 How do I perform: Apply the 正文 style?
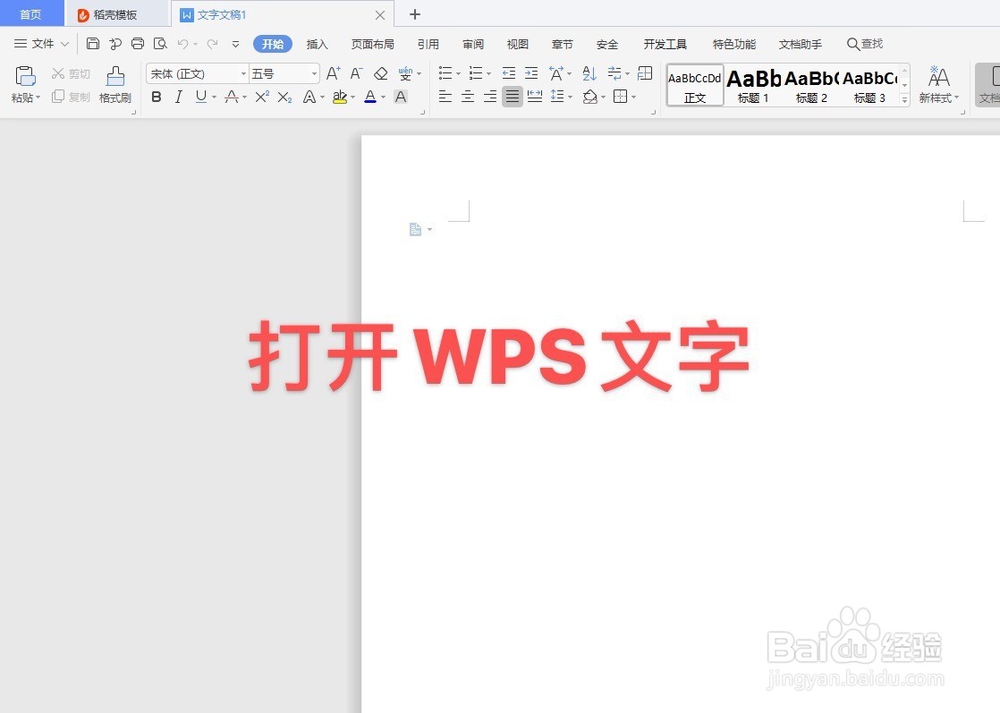(x=695, y=85)
